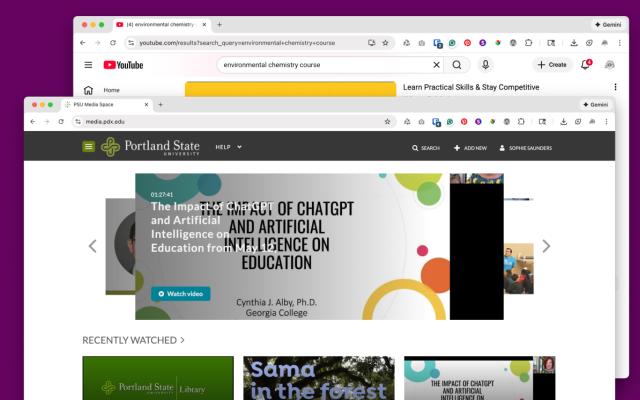
Task: Bookmark the YouTube page with star icon
Action: coord(385,43)
